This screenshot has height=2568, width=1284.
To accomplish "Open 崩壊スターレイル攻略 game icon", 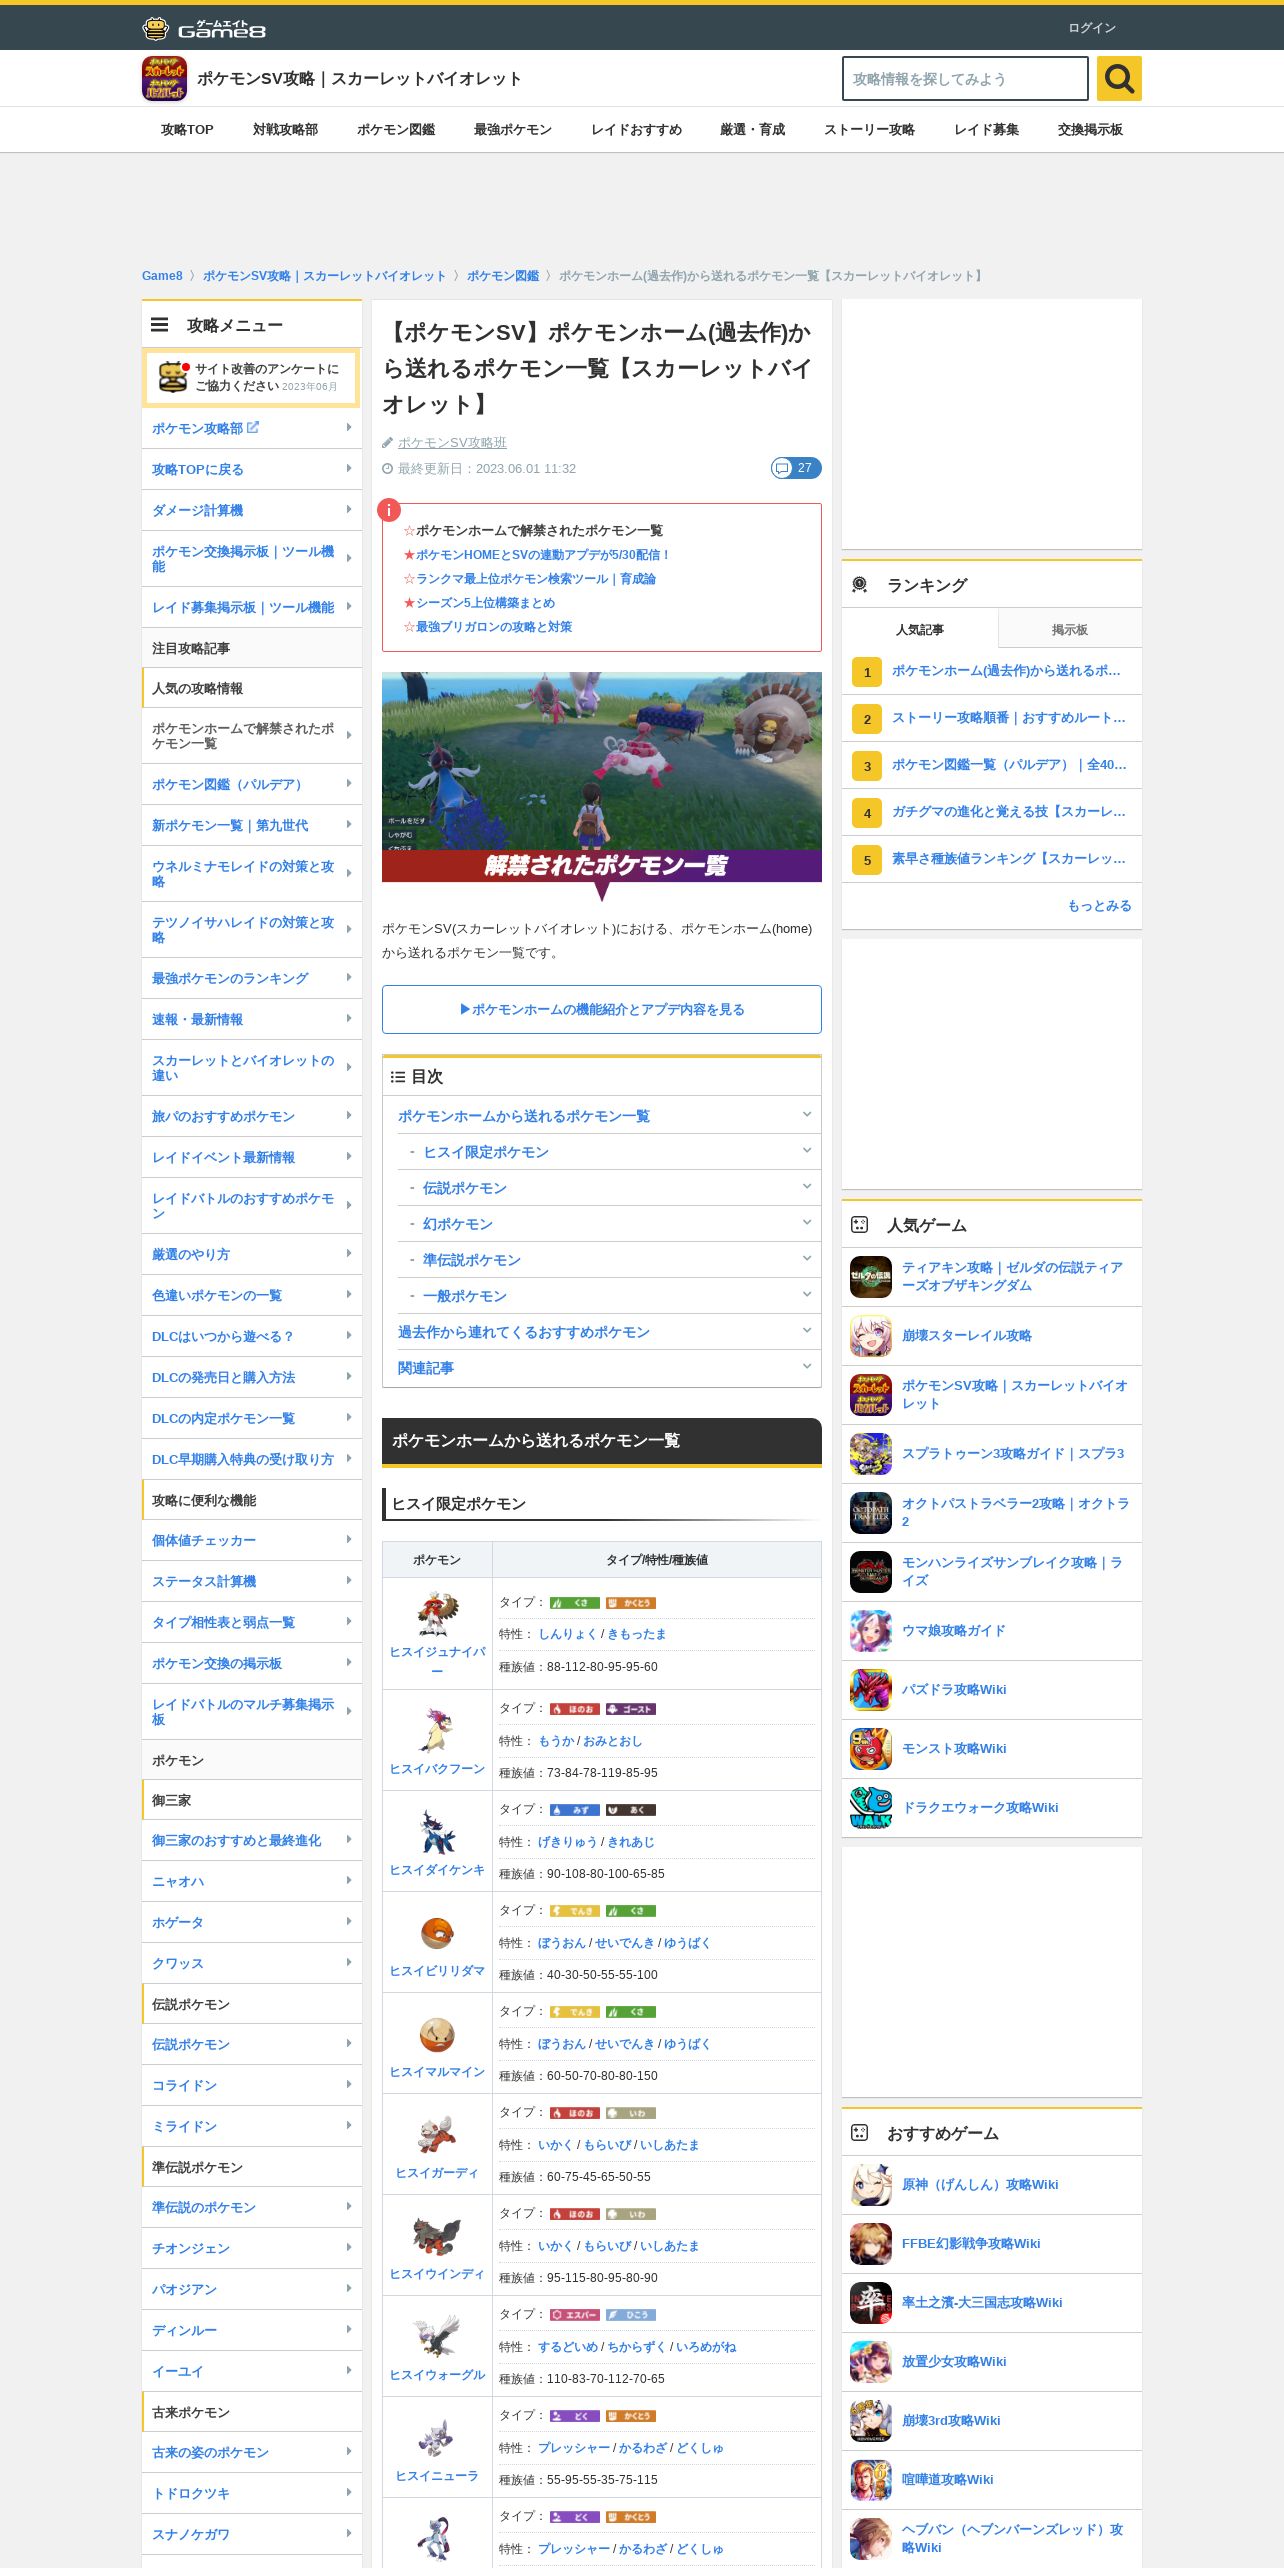I will tap(871, 1336).
